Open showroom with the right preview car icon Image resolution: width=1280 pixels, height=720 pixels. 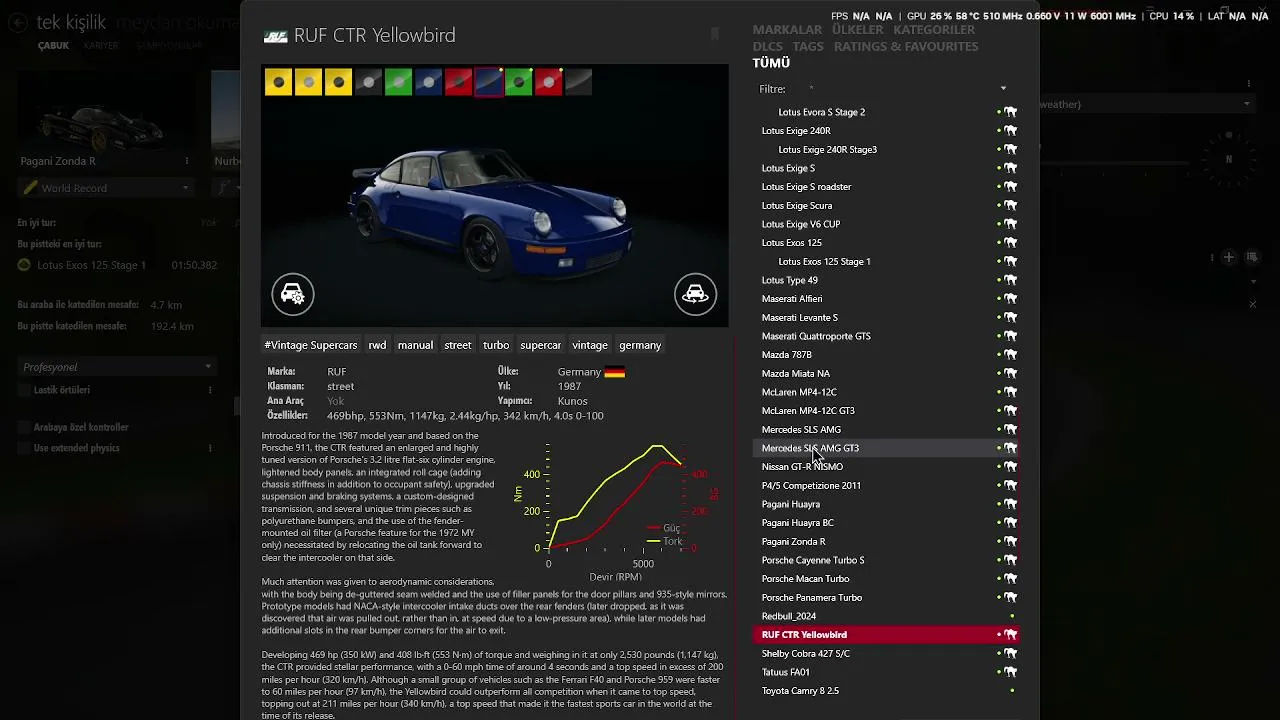point(695,294)
